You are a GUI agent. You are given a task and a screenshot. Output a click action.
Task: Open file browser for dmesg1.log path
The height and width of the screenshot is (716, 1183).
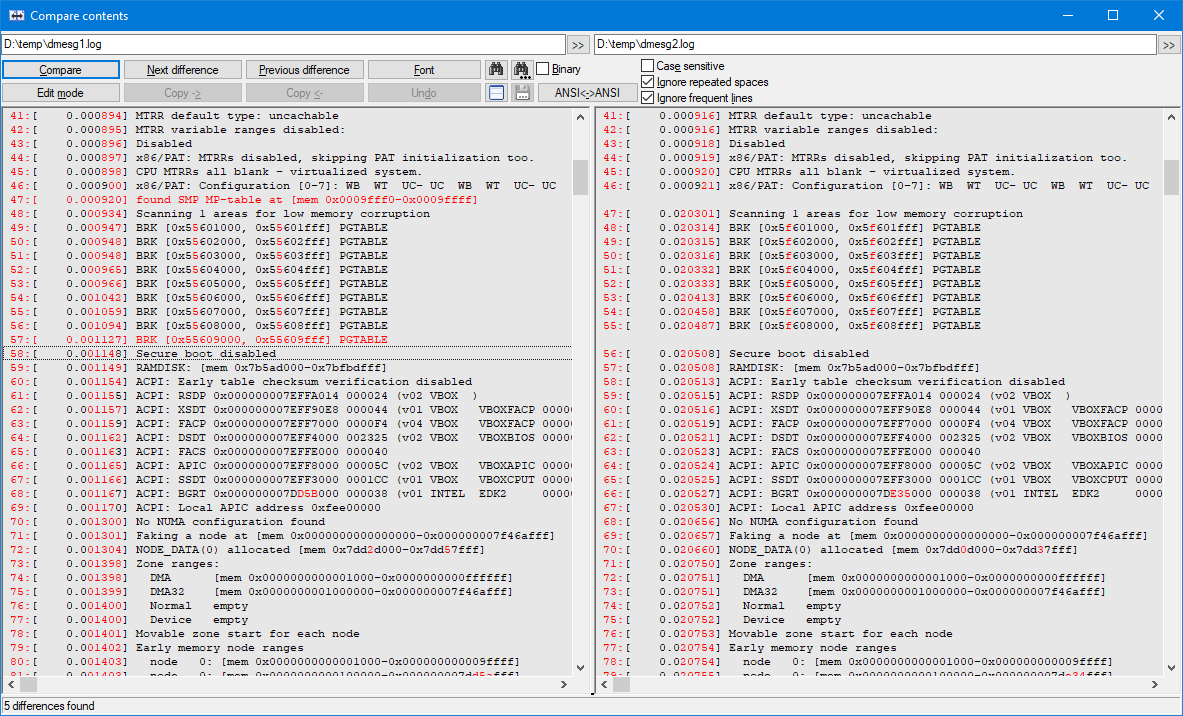coord(578,45)
